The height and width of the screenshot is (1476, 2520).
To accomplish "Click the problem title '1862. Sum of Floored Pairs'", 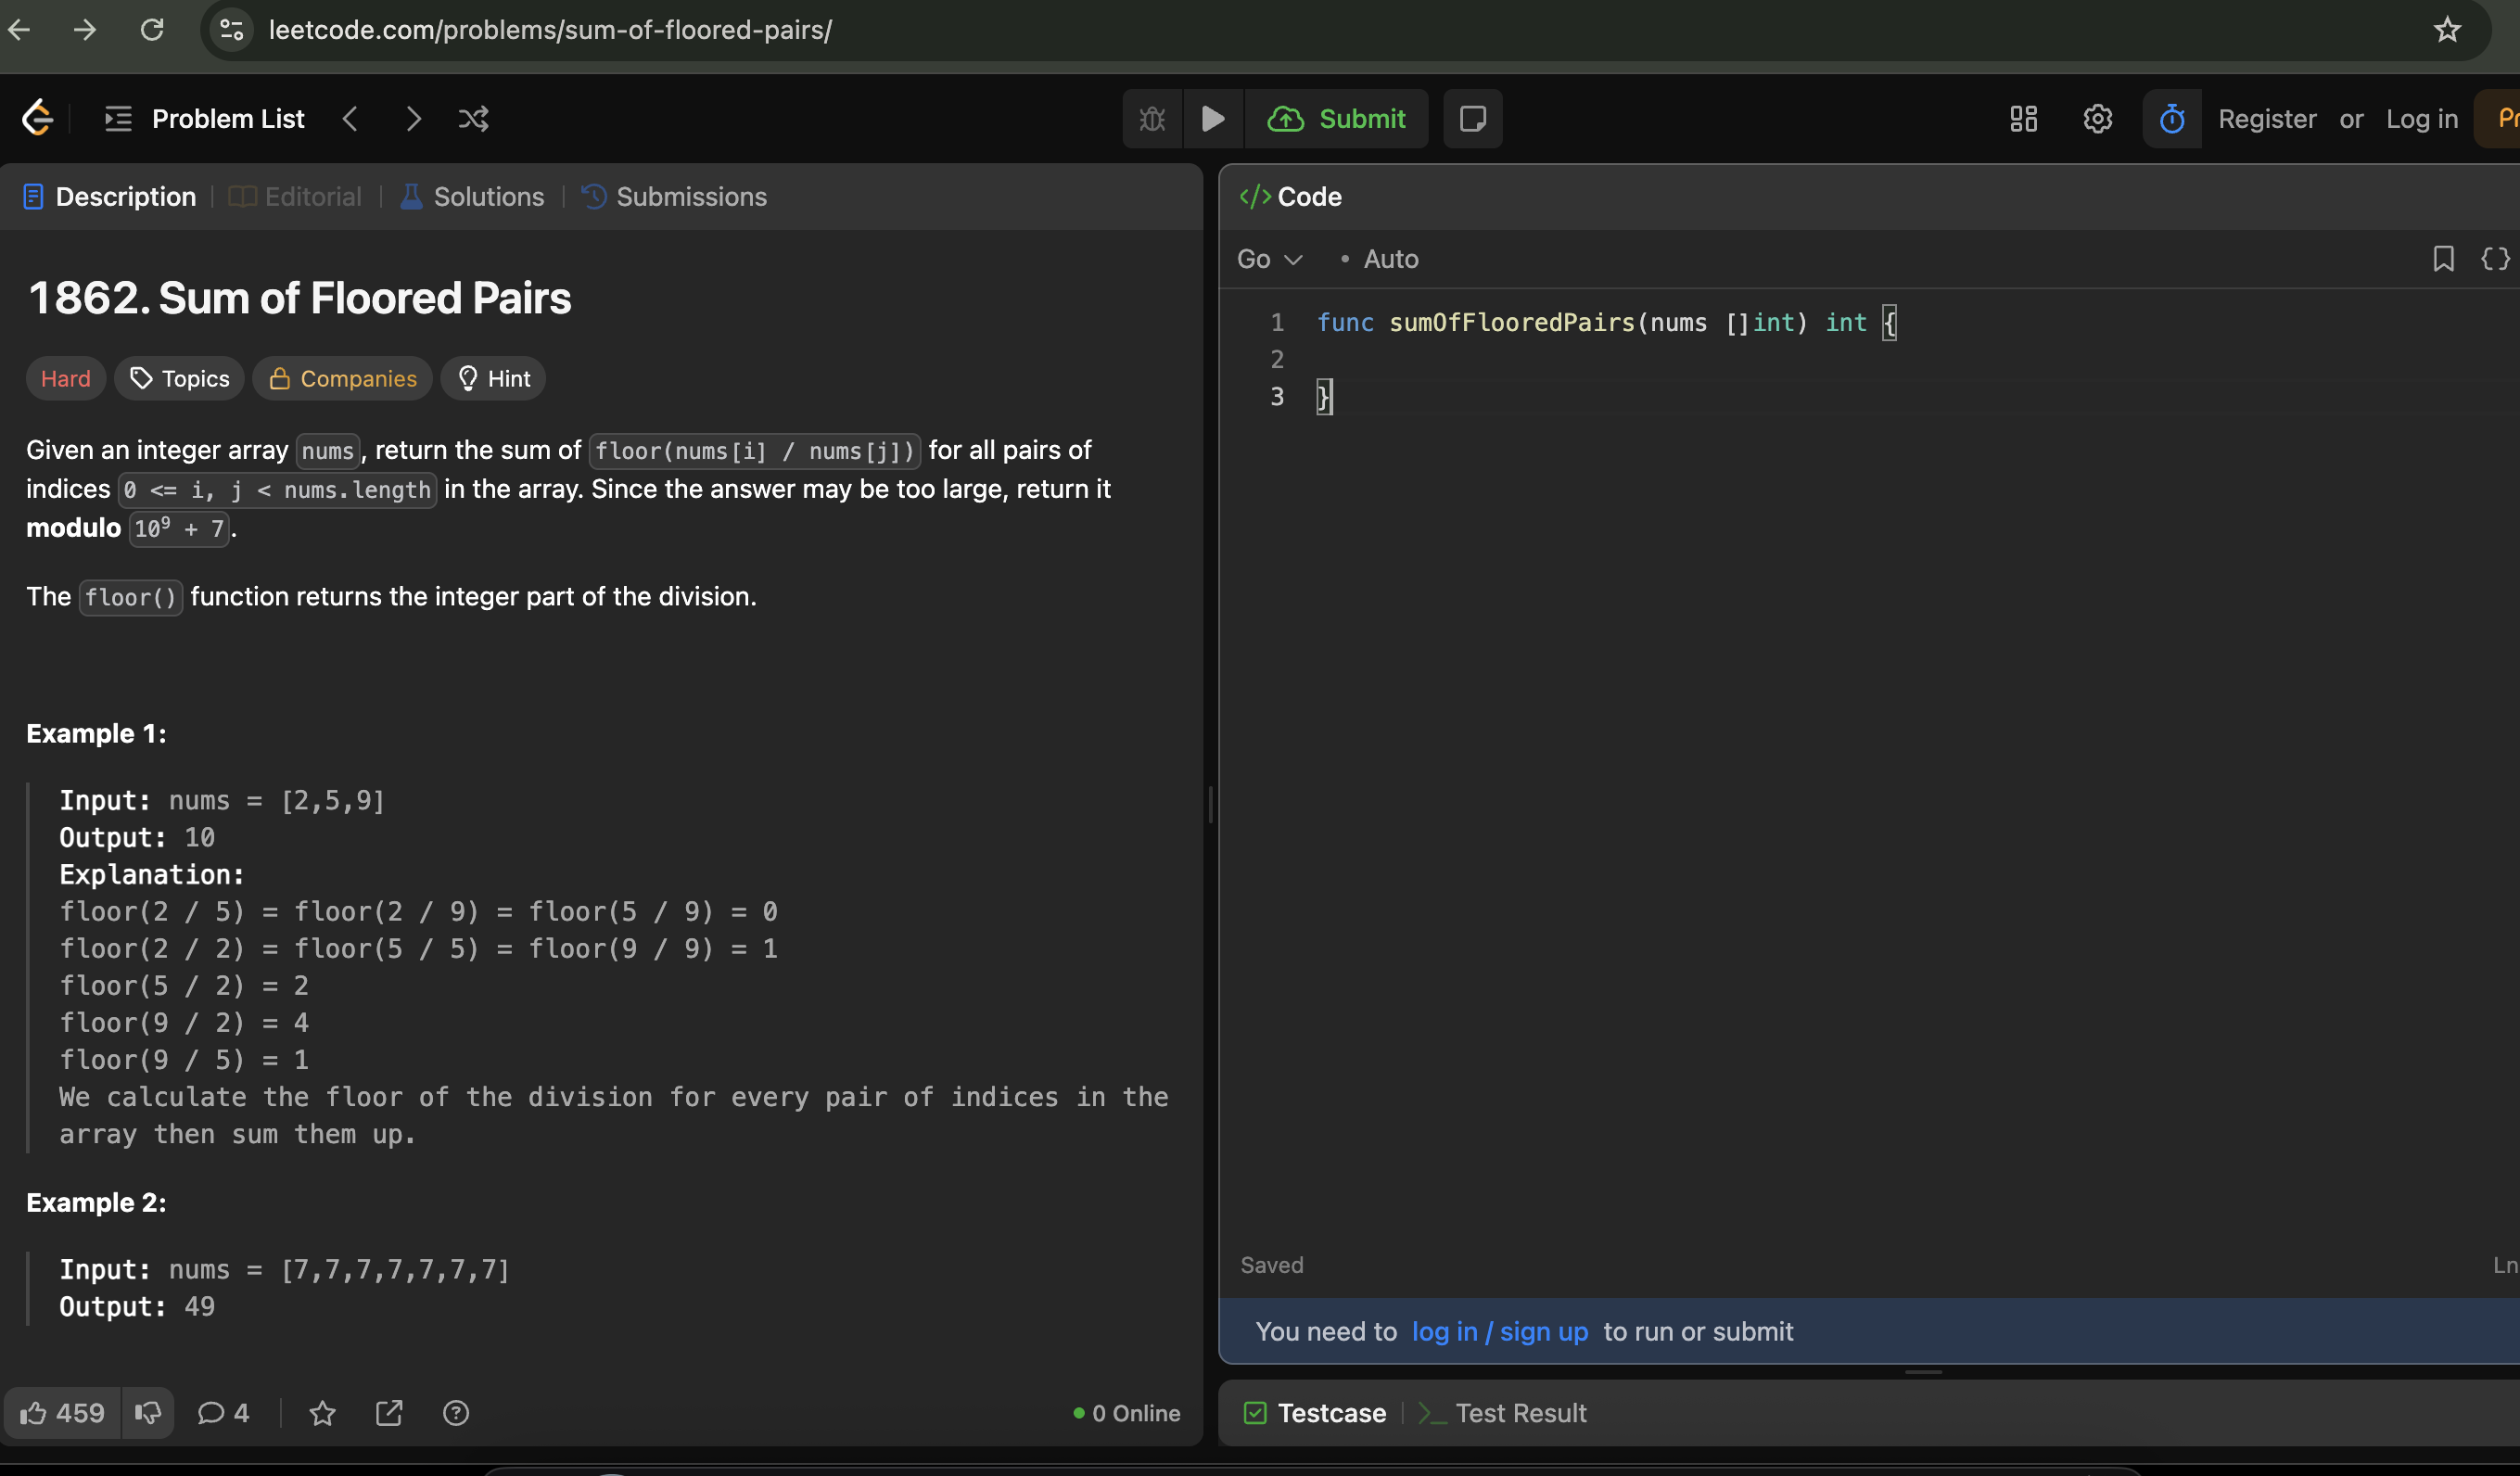I will (x=300, y=298).
